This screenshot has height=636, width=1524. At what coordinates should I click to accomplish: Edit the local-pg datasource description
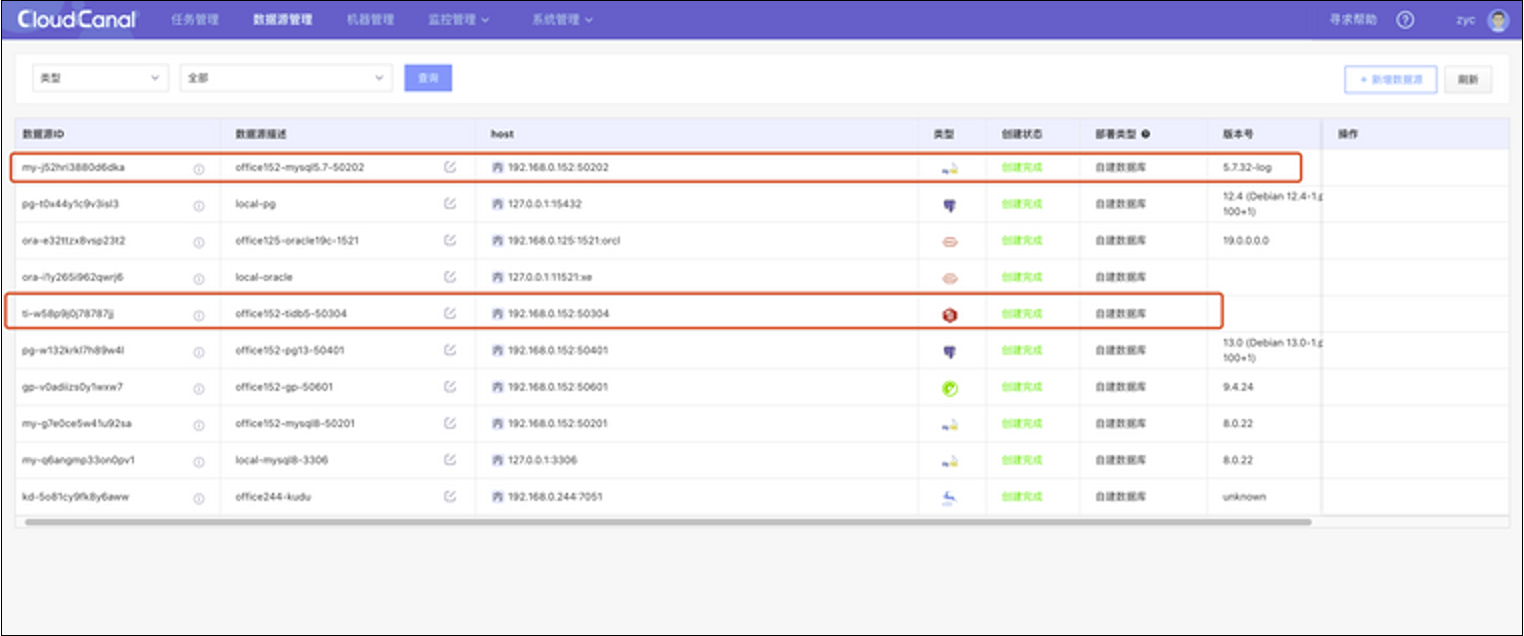point(450,204)
